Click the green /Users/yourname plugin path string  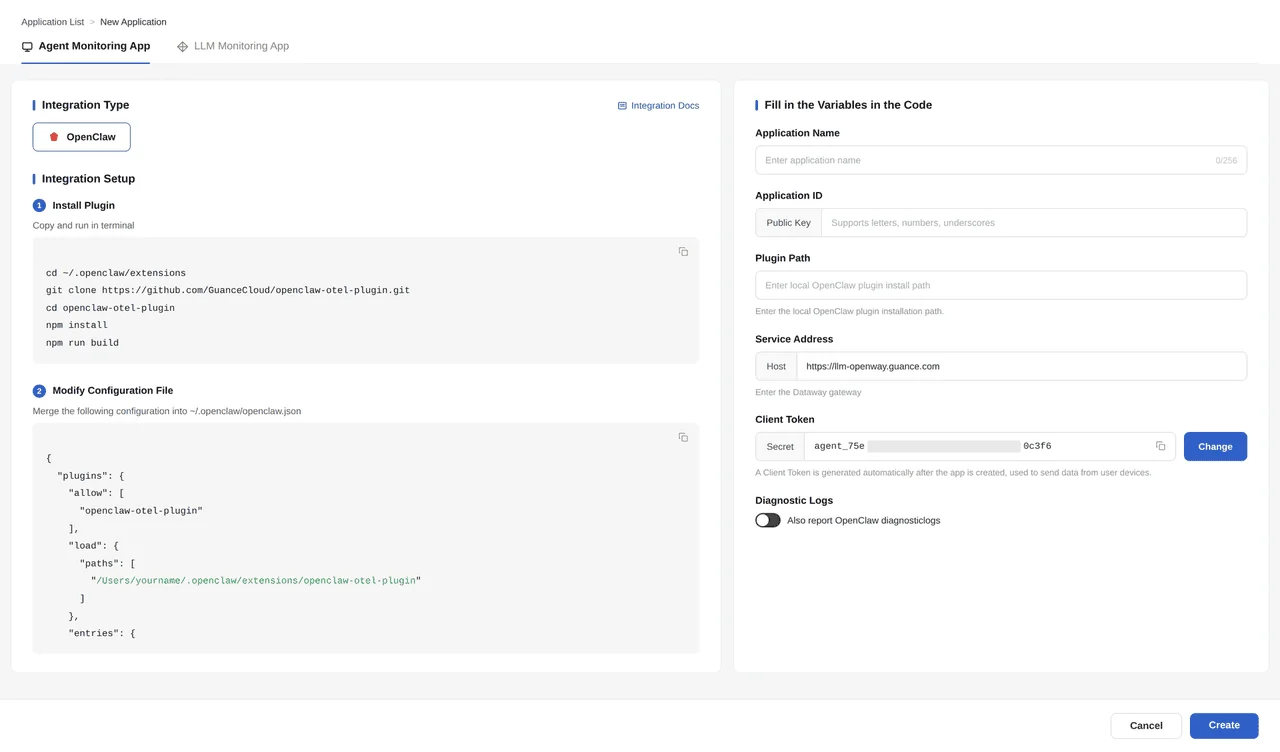(x=256, y=581)
